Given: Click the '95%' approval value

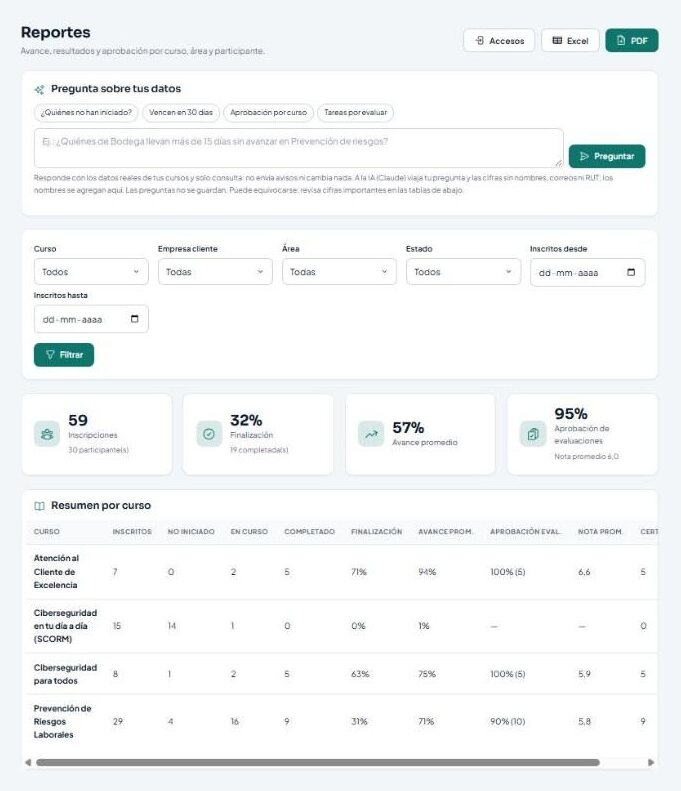Looking at the screenshot, I should (x=571, y=414).
